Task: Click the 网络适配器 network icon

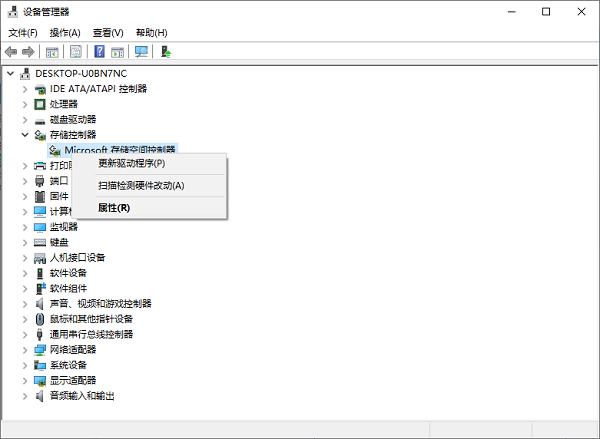Action: point(40,350)
